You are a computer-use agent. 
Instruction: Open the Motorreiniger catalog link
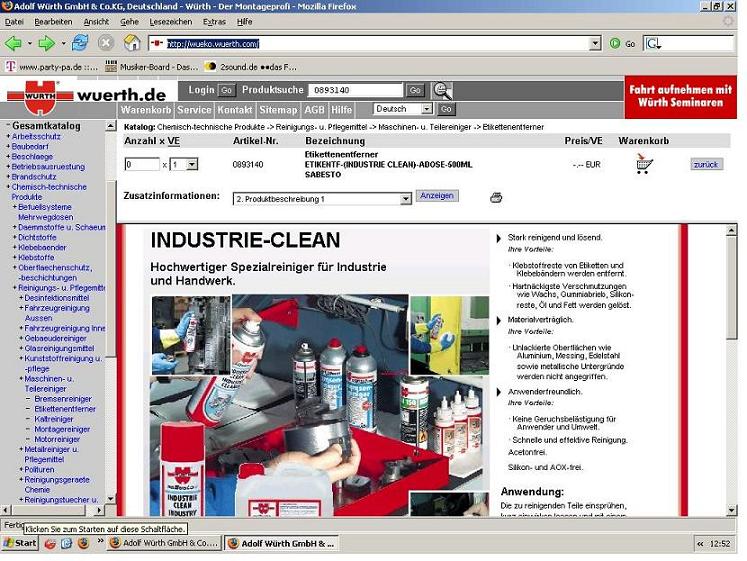(x=57, y=440)
